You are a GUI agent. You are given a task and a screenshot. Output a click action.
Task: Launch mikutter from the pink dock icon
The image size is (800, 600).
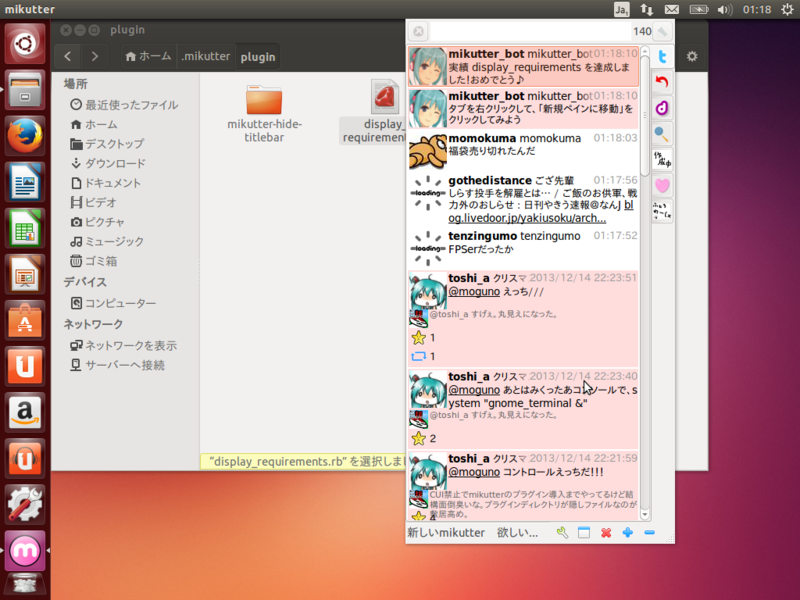tap(24, 551)
